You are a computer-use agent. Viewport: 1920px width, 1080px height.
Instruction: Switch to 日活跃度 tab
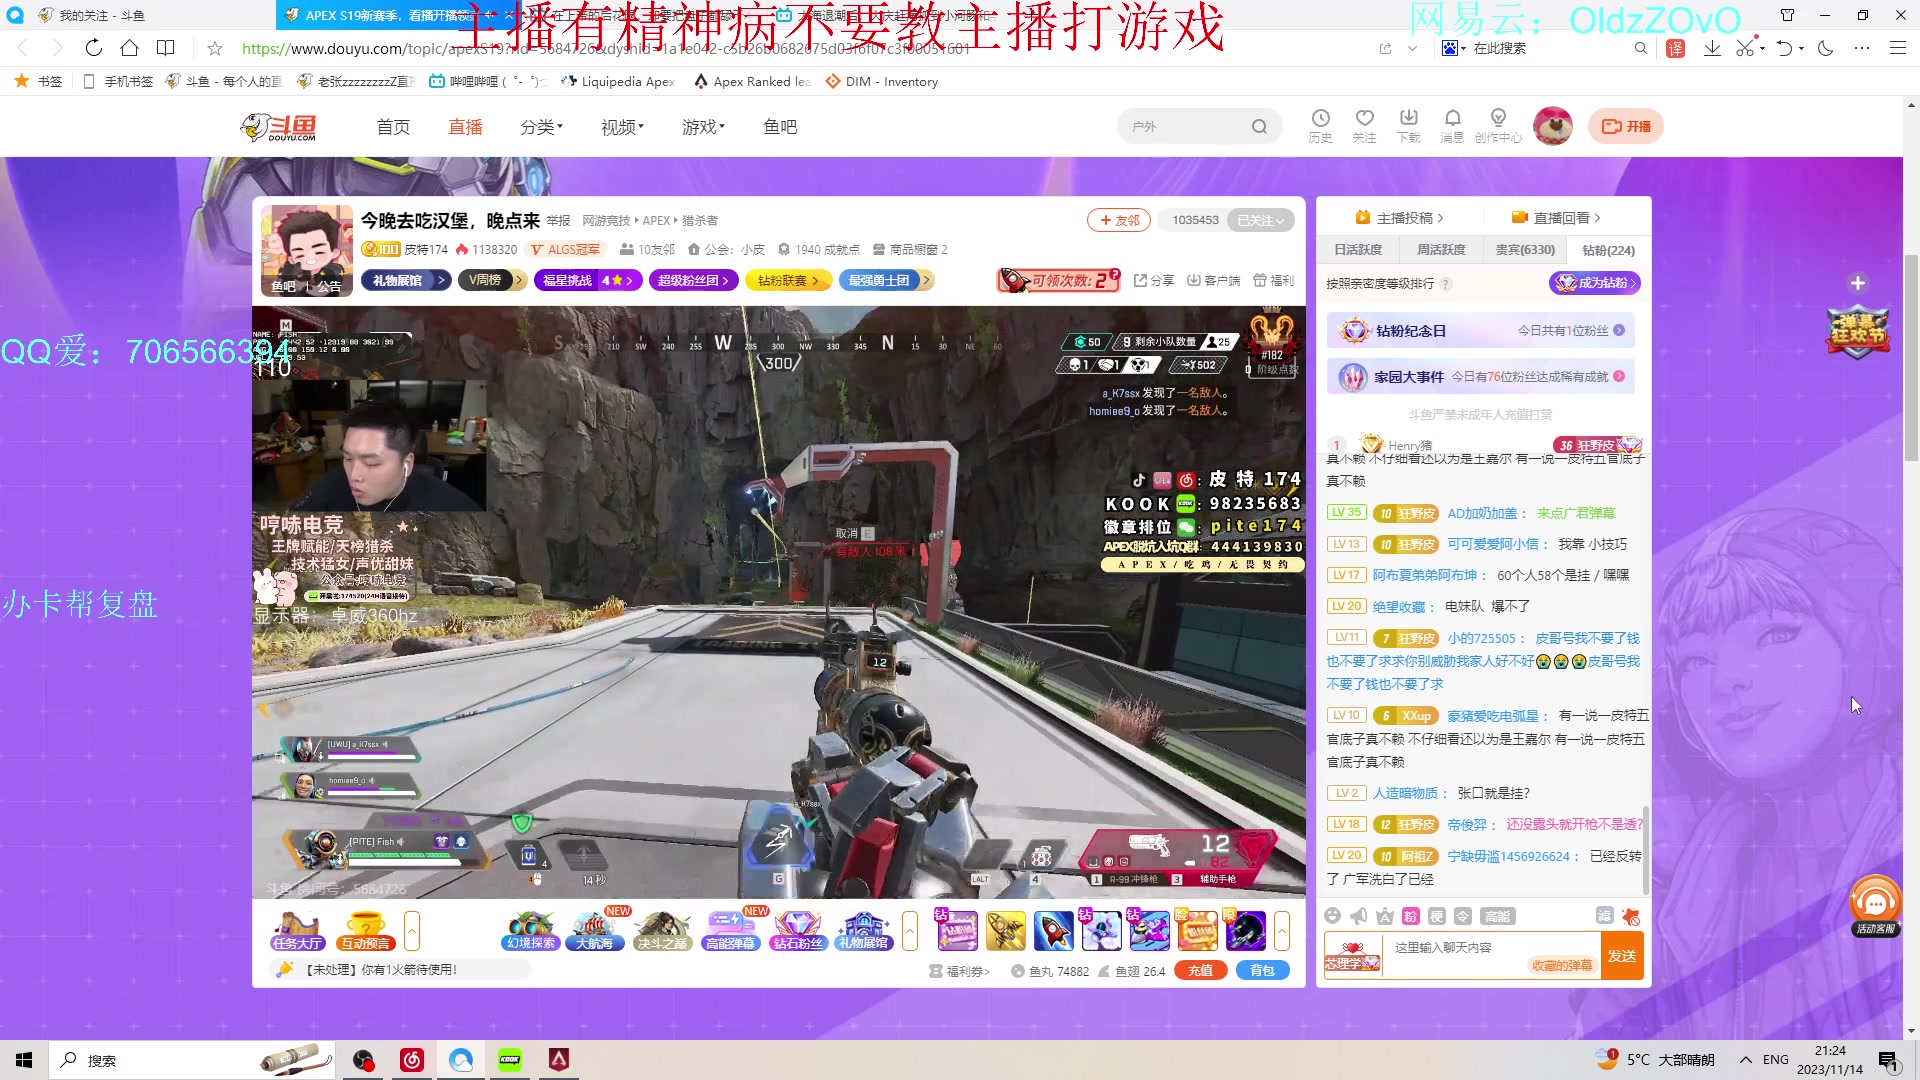(x=1358, y=250)
